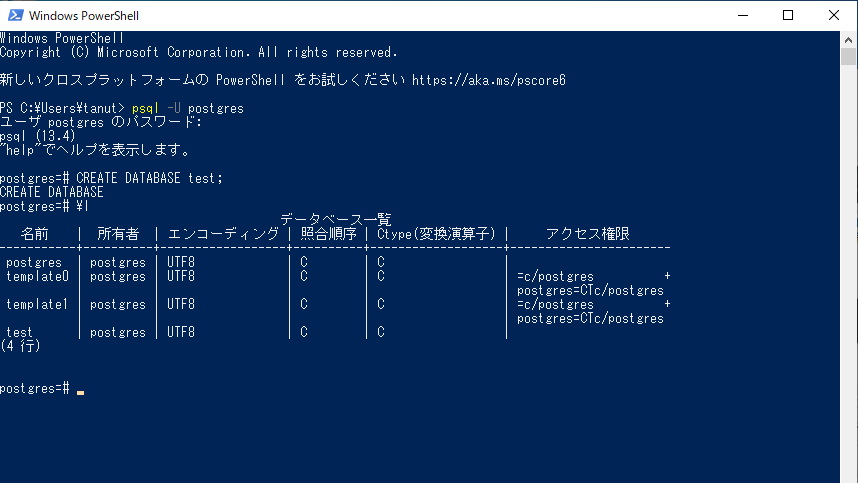The image size is (858, 483).
Task: Click the template1 database name in the list
Action: pos(37,304)
